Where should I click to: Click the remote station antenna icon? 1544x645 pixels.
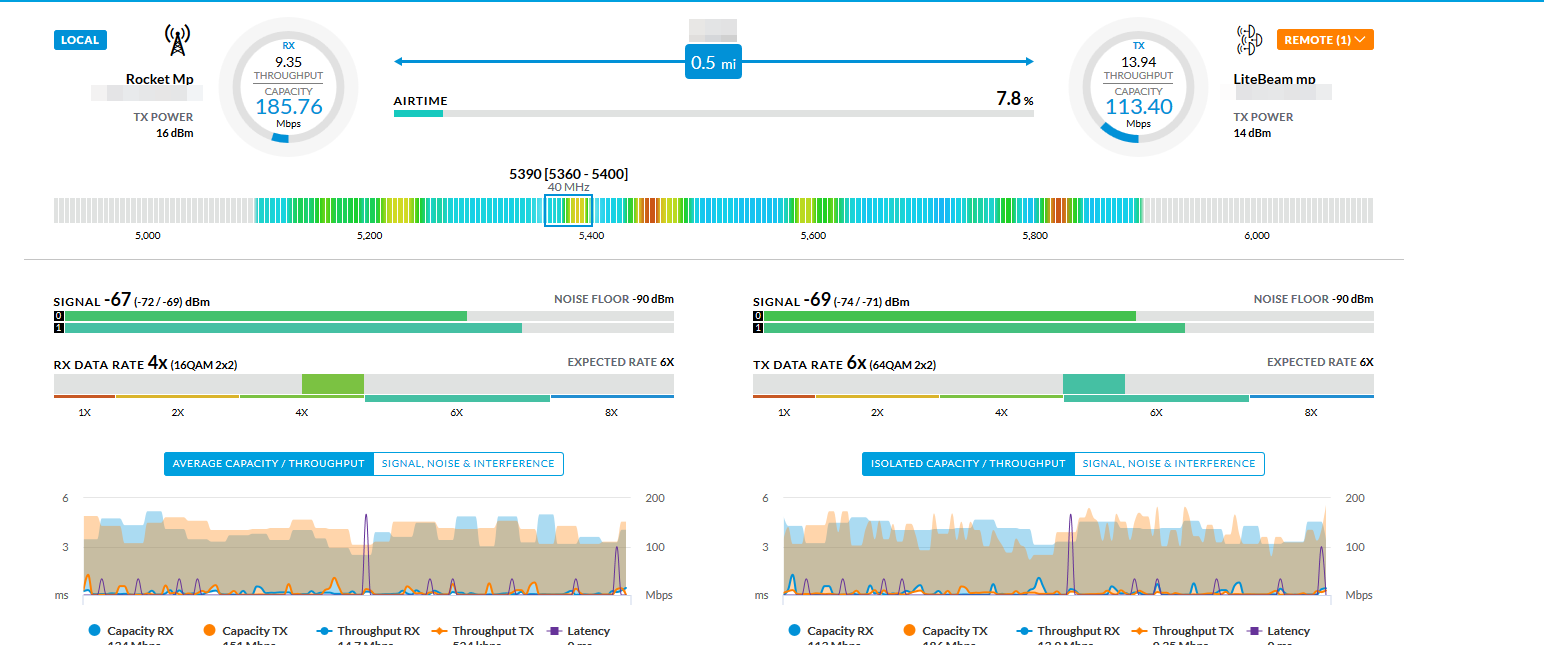coord(1249,40)
